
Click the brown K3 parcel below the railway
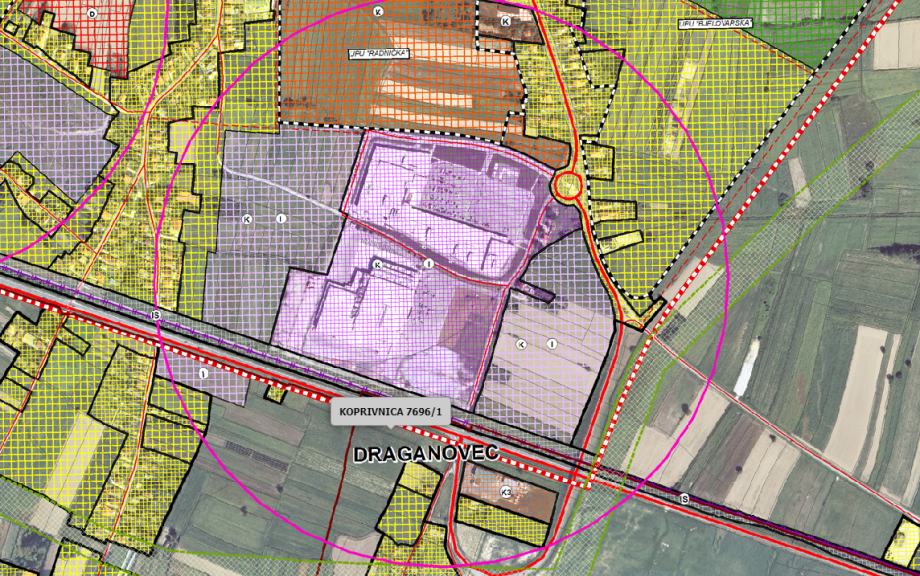click(x=508, y=494)
